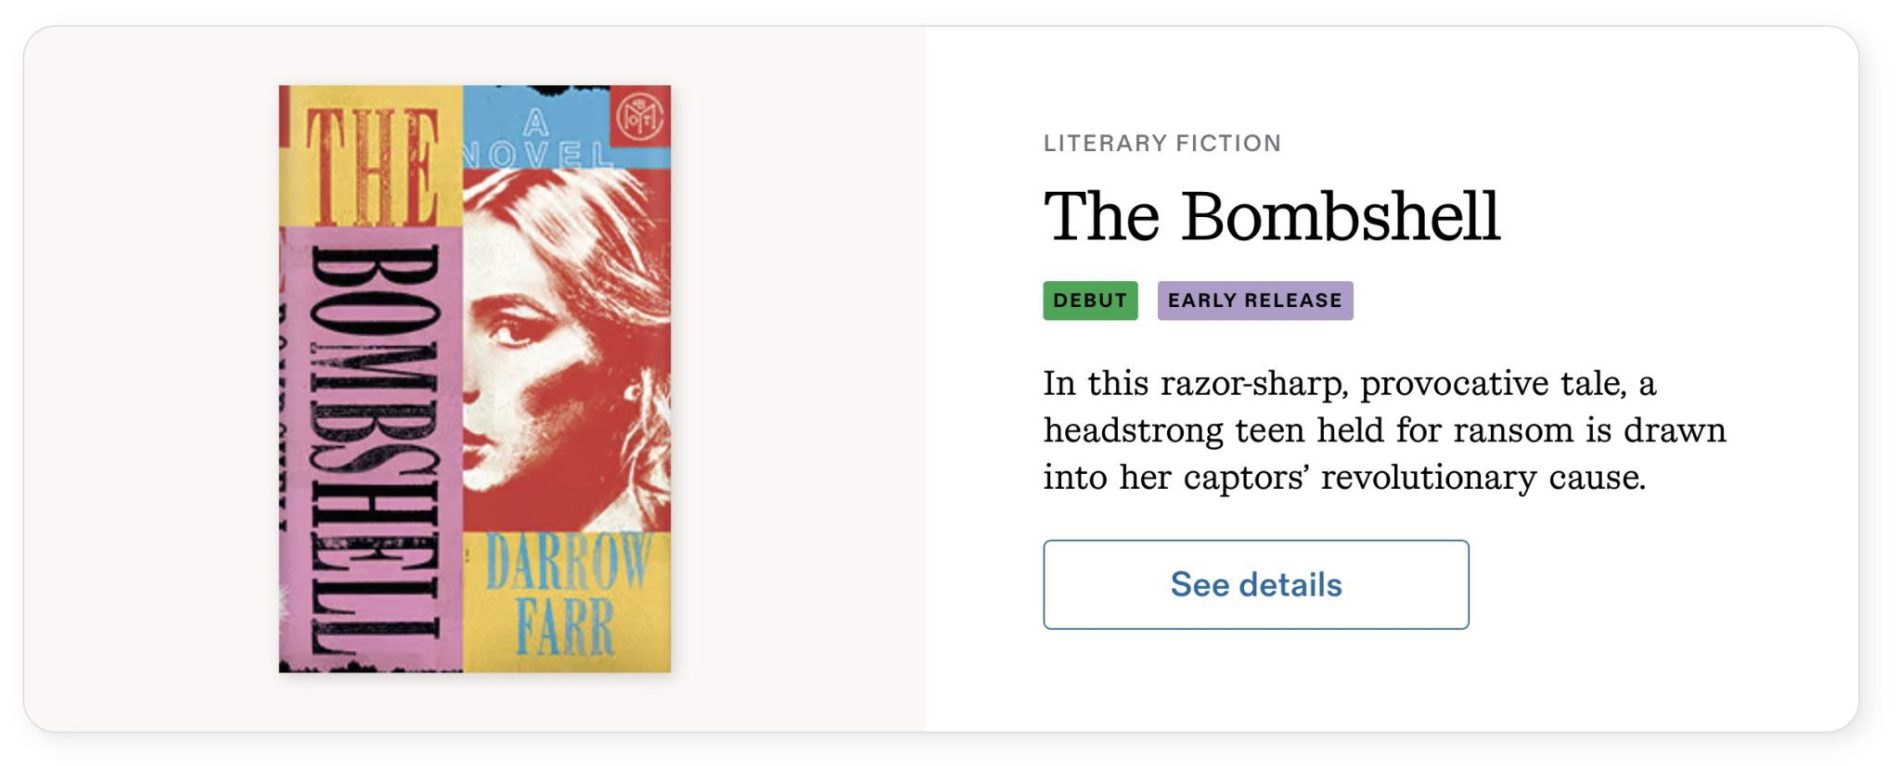Click the Darrow Farr author name on cover
Image resolution: width=1900 pixels, height=766 pixels.
(x=565, y=597)
